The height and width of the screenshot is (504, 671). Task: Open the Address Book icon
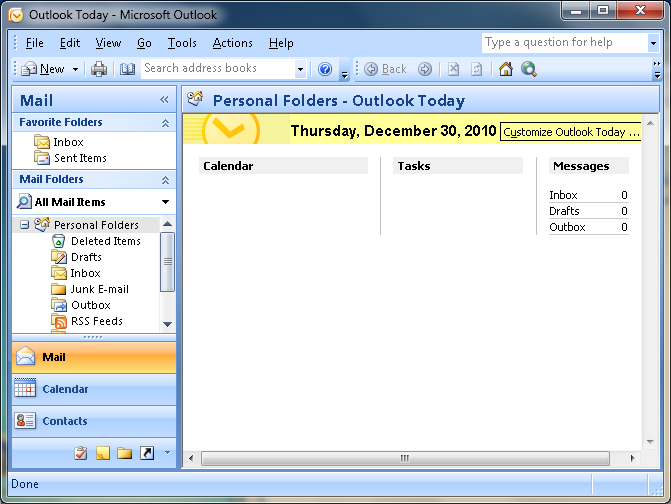tap(127, 69)
